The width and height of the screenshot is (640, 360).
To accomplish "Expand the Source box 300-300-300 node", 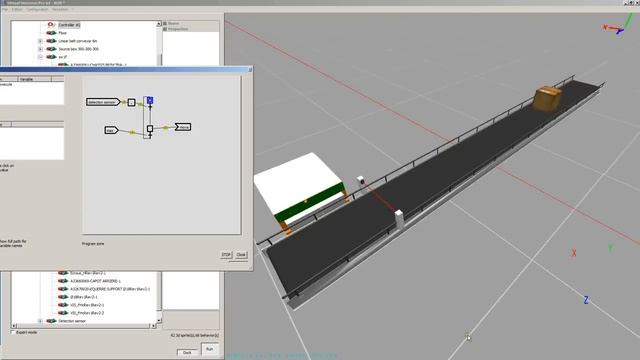I will pos(40,49).
